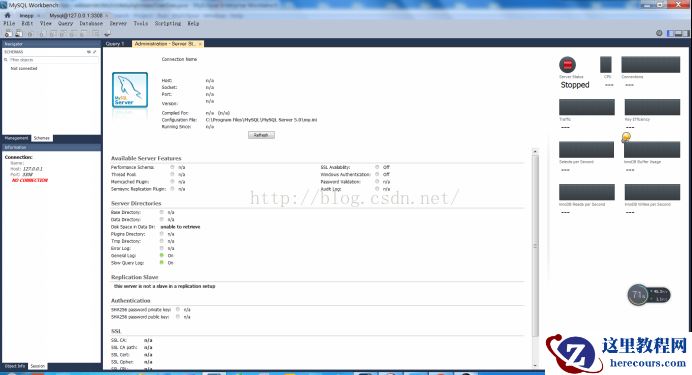Click the Connections graph
Viewport: 692px width, 375px height.
[x=651, y=64]
